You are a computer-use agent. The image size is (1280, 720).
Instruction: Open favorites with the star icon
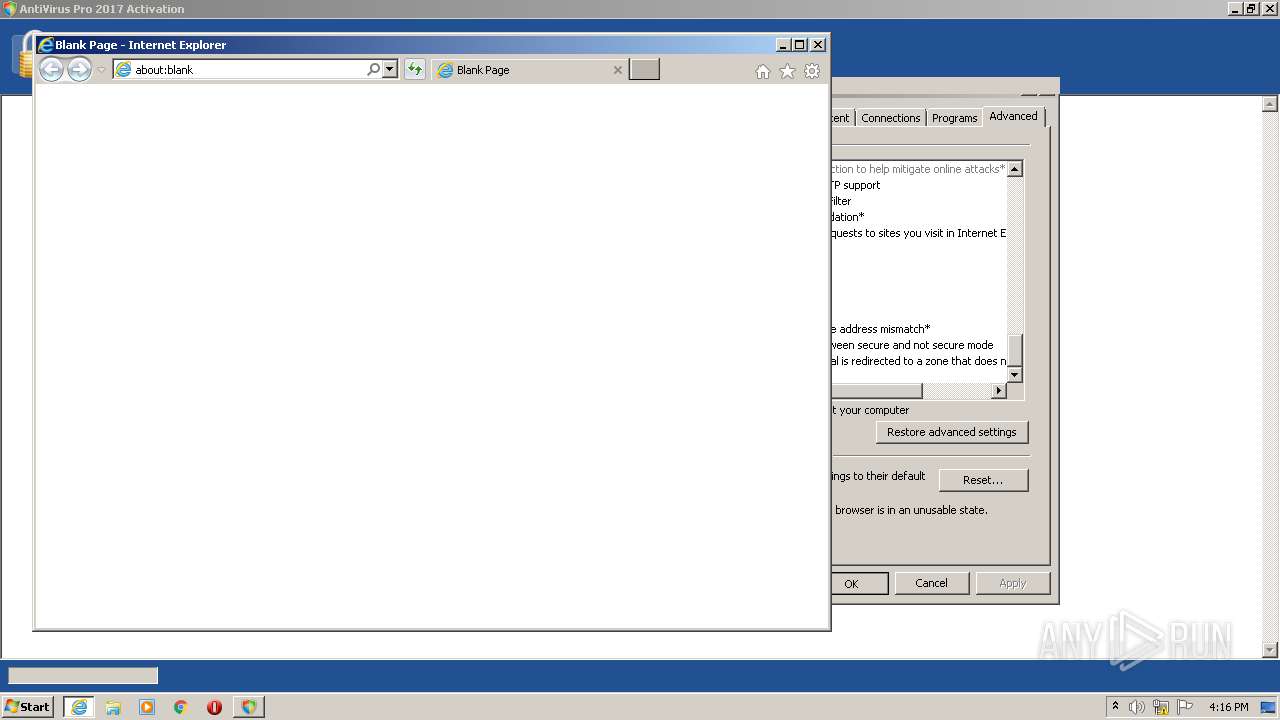coord(787,71)
